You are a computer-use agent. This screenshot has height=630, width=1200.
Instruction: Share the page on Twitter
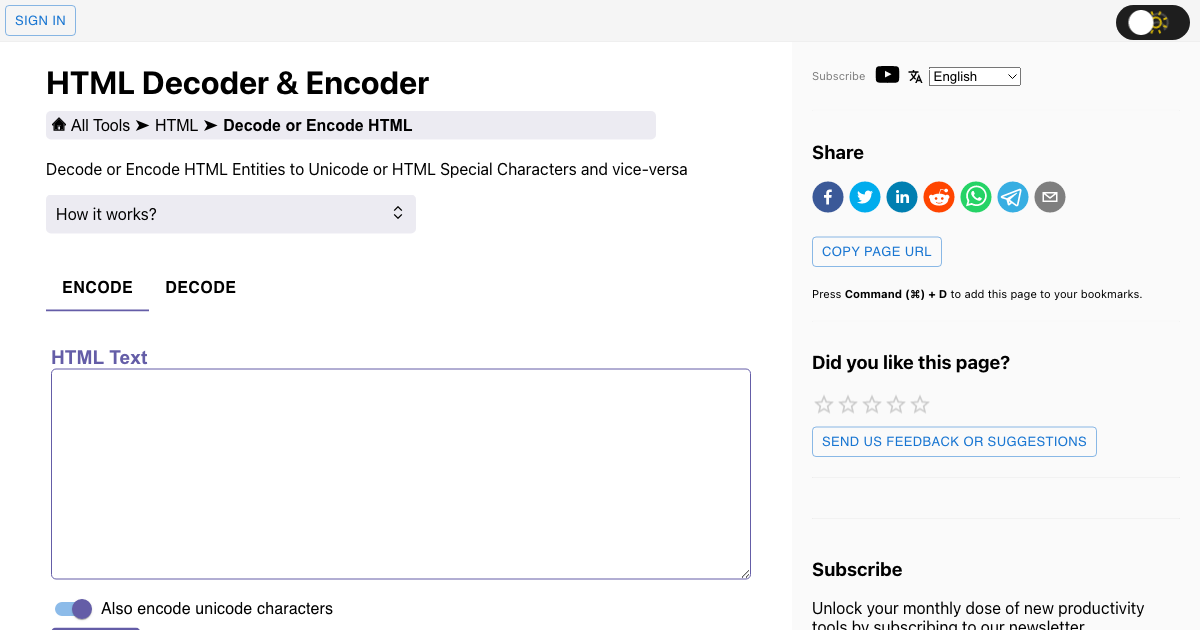[864, 197]
